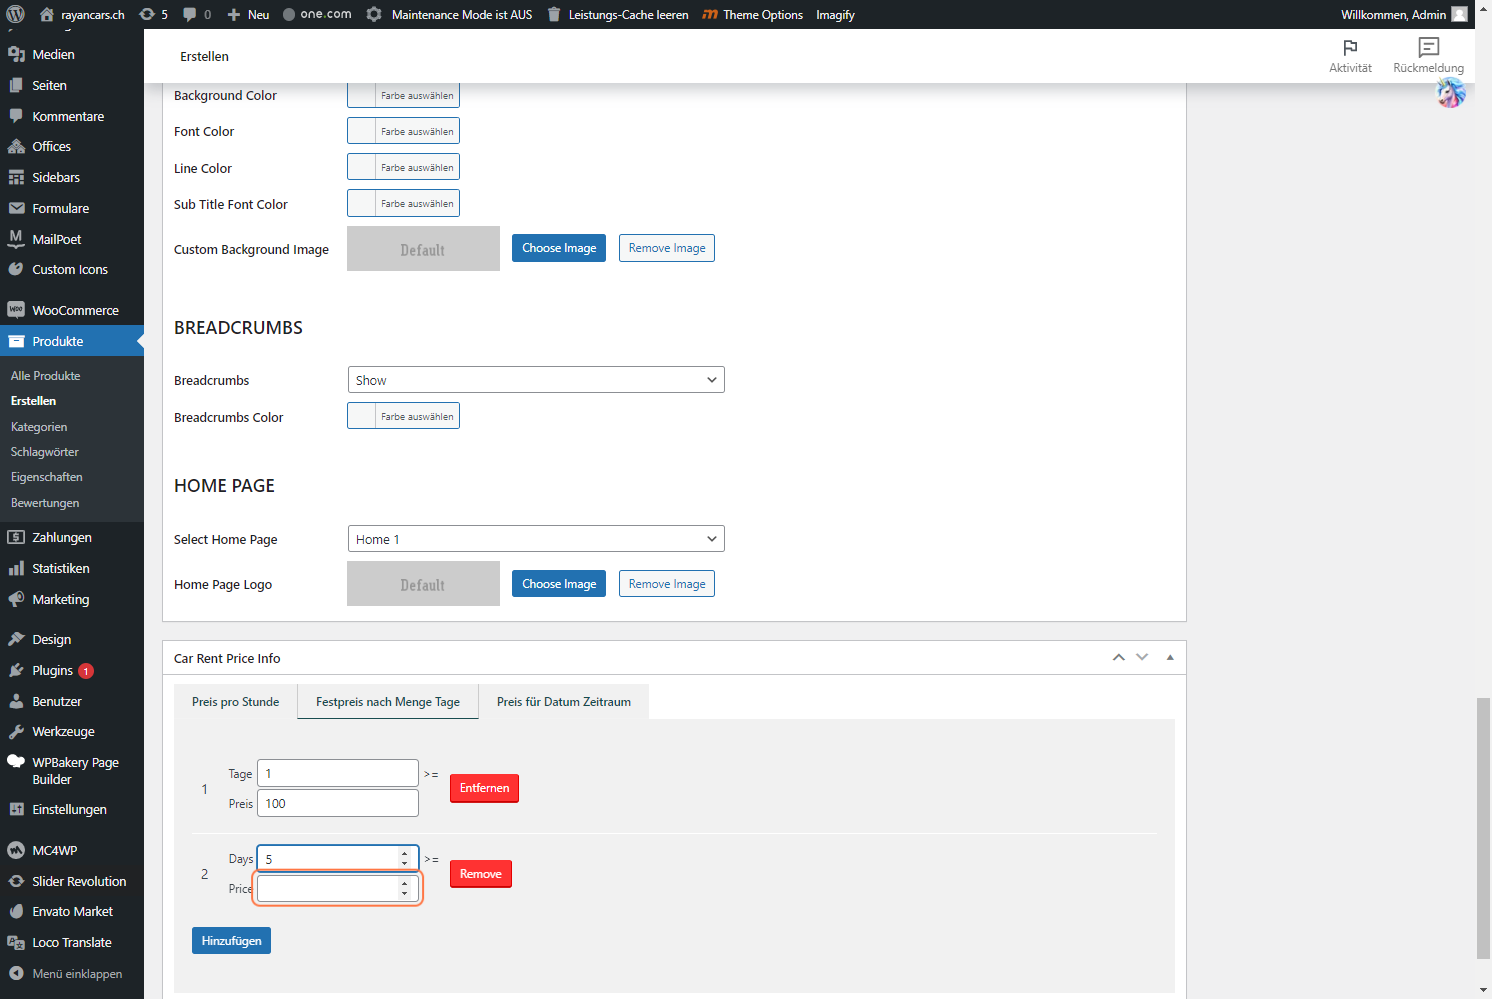Focus the empty Price field in row 2

[338, 888]
